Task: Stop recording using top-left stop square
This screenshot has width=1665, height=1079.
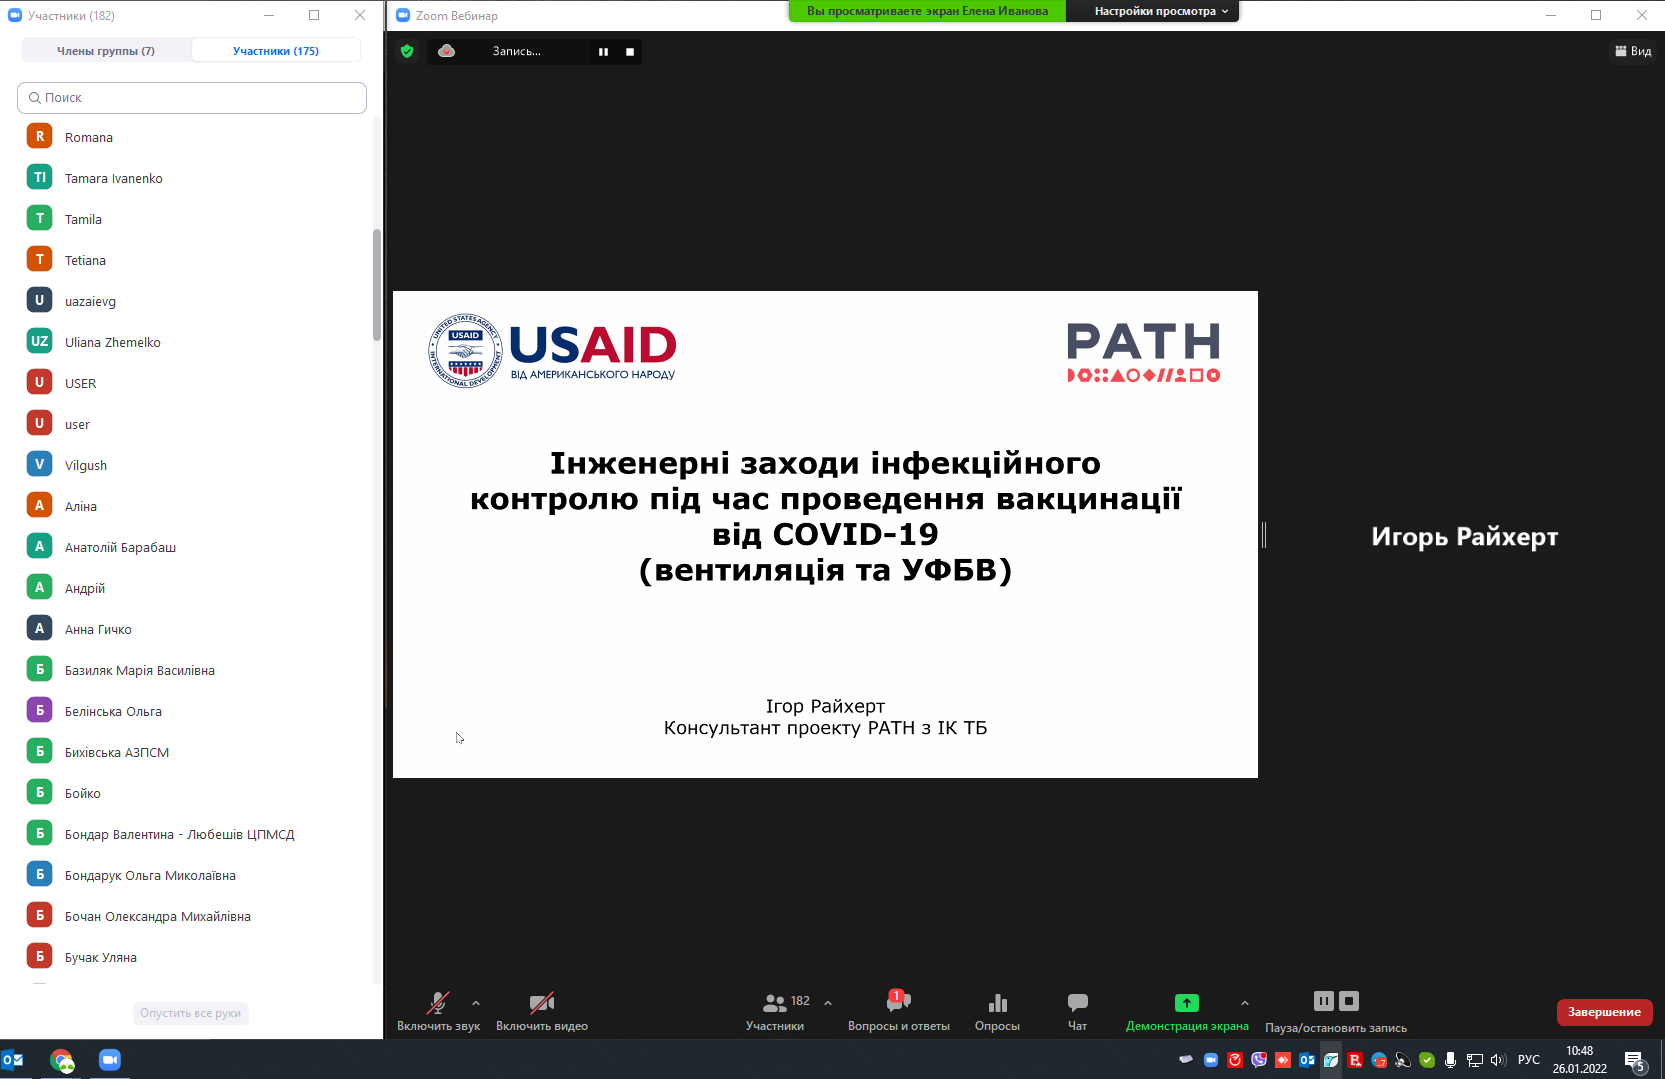Action: coord(630,52)
